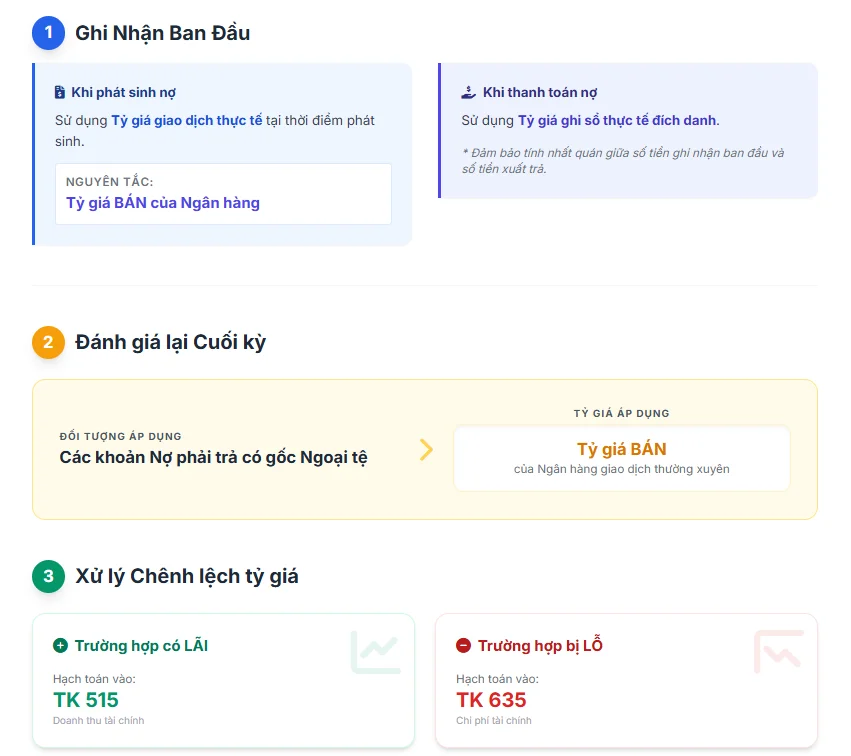Click the Tỷ giá BÁN của Ngân hàng rule box
This screenshot has height=756, width=851.
223,194
